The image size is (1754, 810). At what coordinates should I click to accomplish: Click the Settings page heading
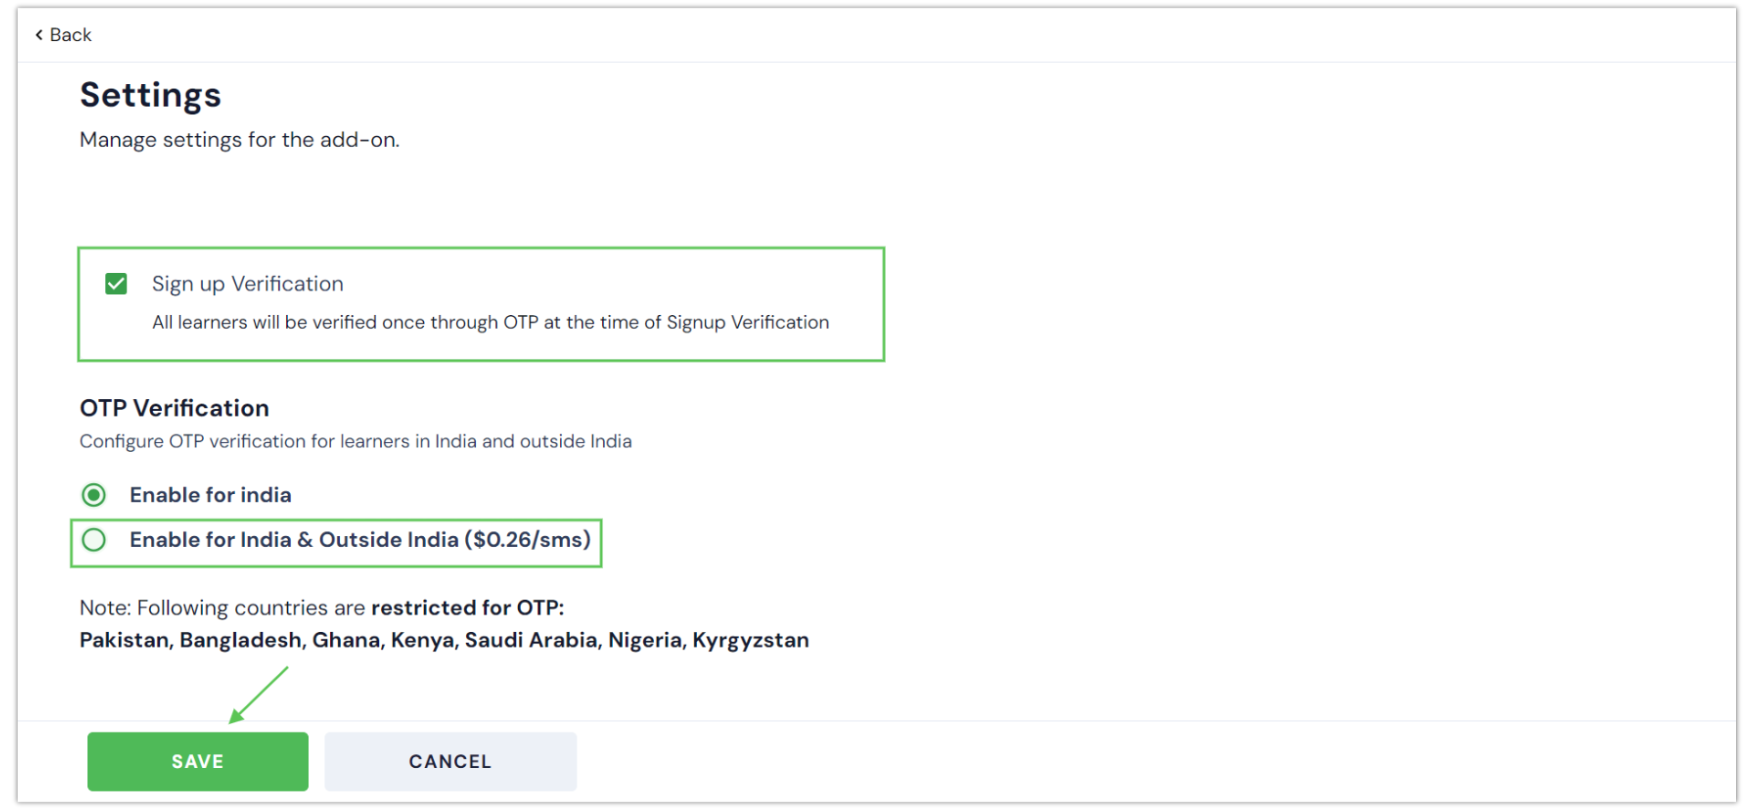click(151, 95)
